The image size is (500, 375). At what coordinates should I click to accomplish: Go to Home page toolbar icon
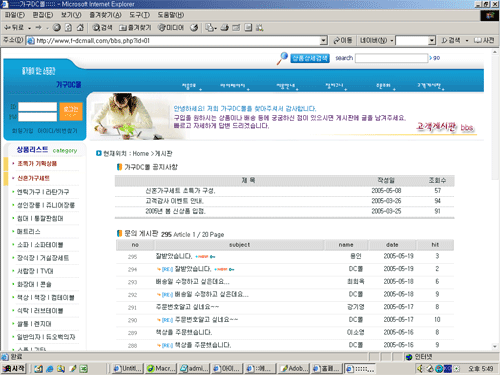tap(80, 28)
